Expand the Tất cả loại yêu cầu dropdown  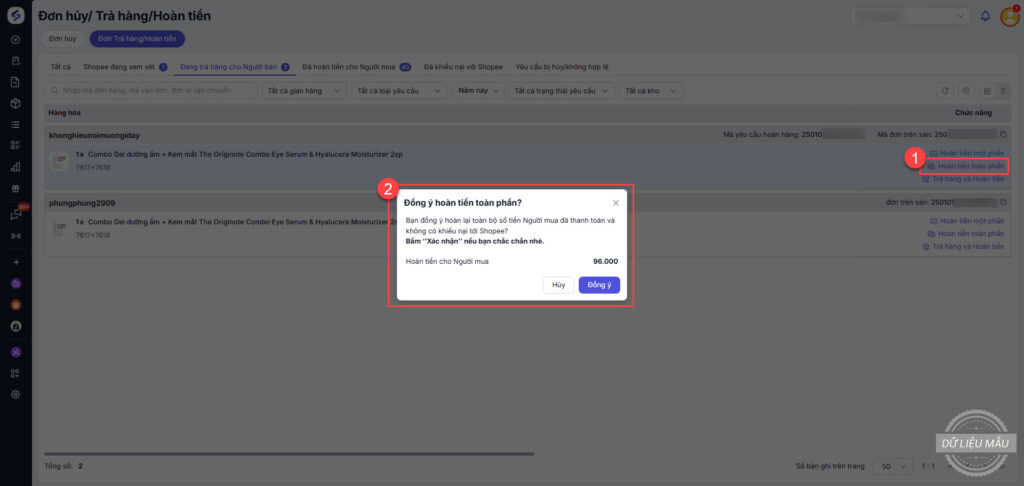click(399, 91)
